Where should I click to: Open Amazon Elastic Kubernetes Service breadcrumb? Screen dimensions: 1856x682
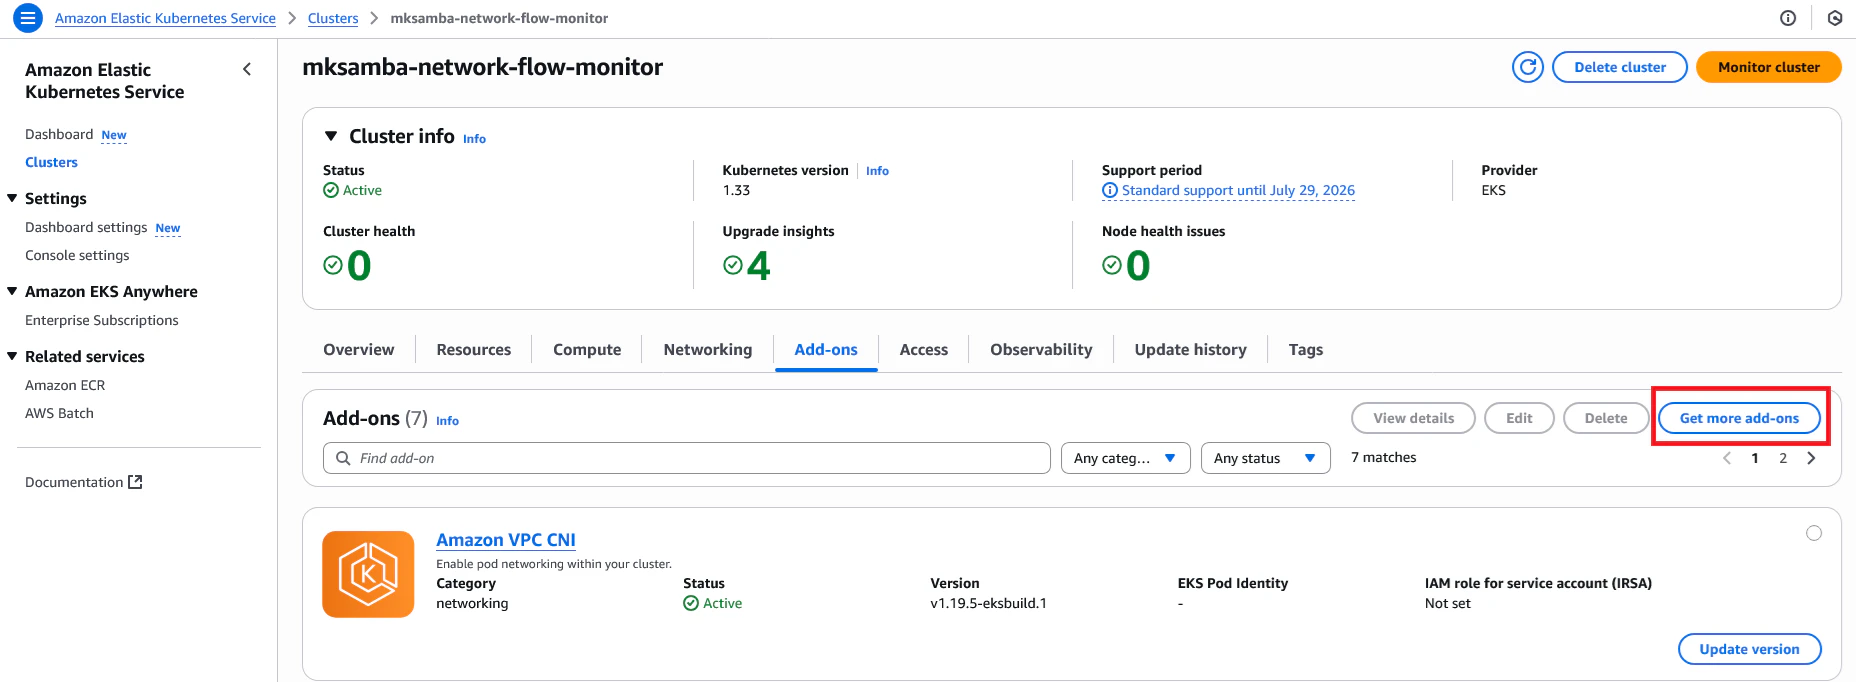pyautogui.click(x=165, y=18)
